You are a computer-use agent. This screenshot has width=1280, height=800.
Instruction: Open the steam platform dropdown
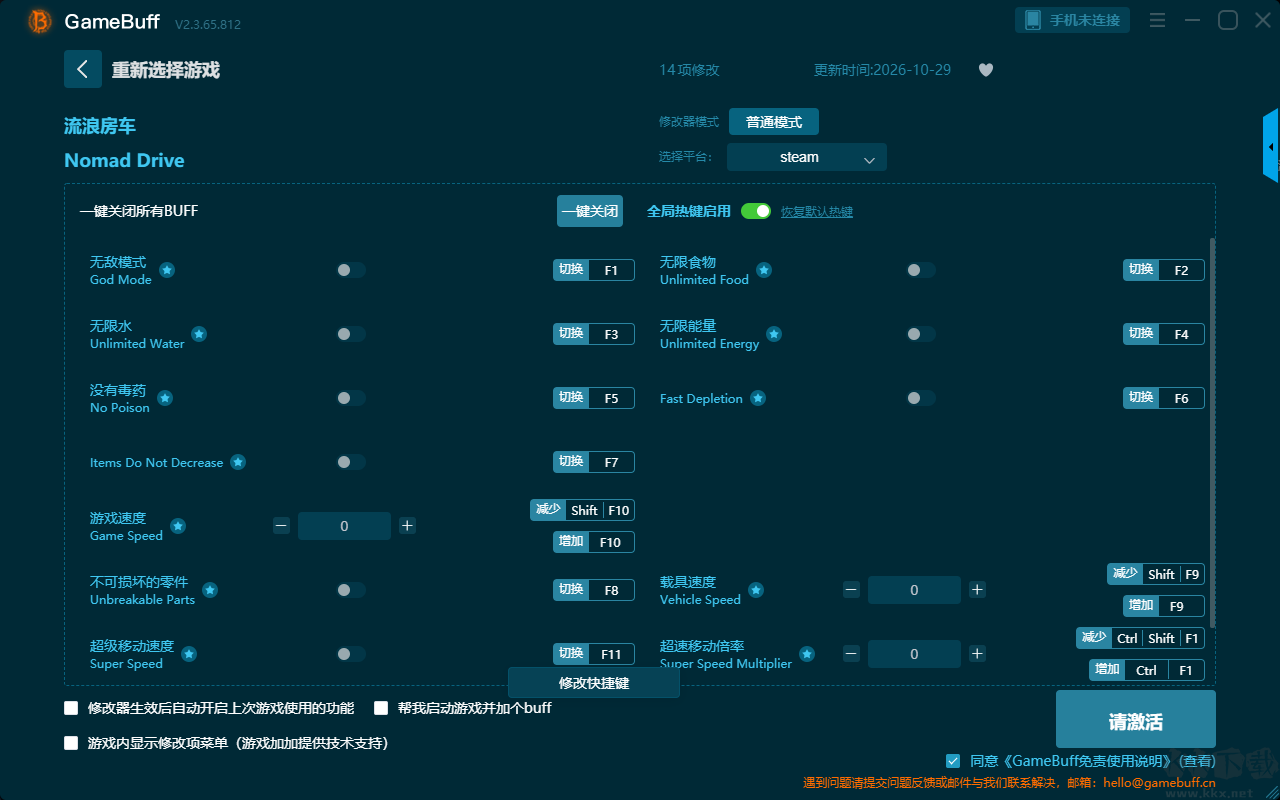(807, 157)
